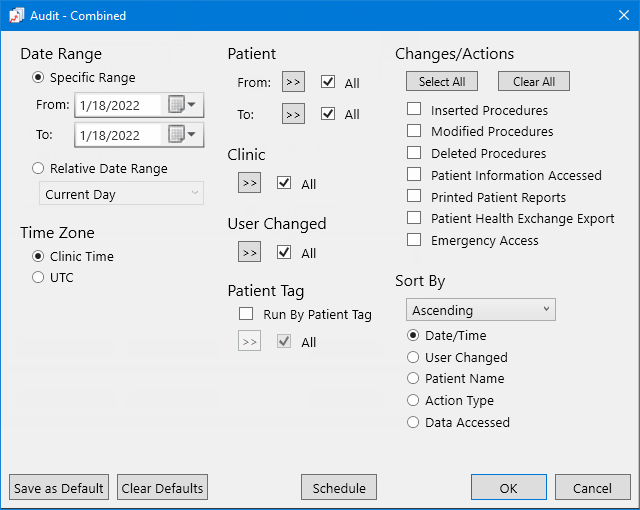This screenshot has width=640, height=510.
Task: Click the Schedule button
Action: point(339,487)
